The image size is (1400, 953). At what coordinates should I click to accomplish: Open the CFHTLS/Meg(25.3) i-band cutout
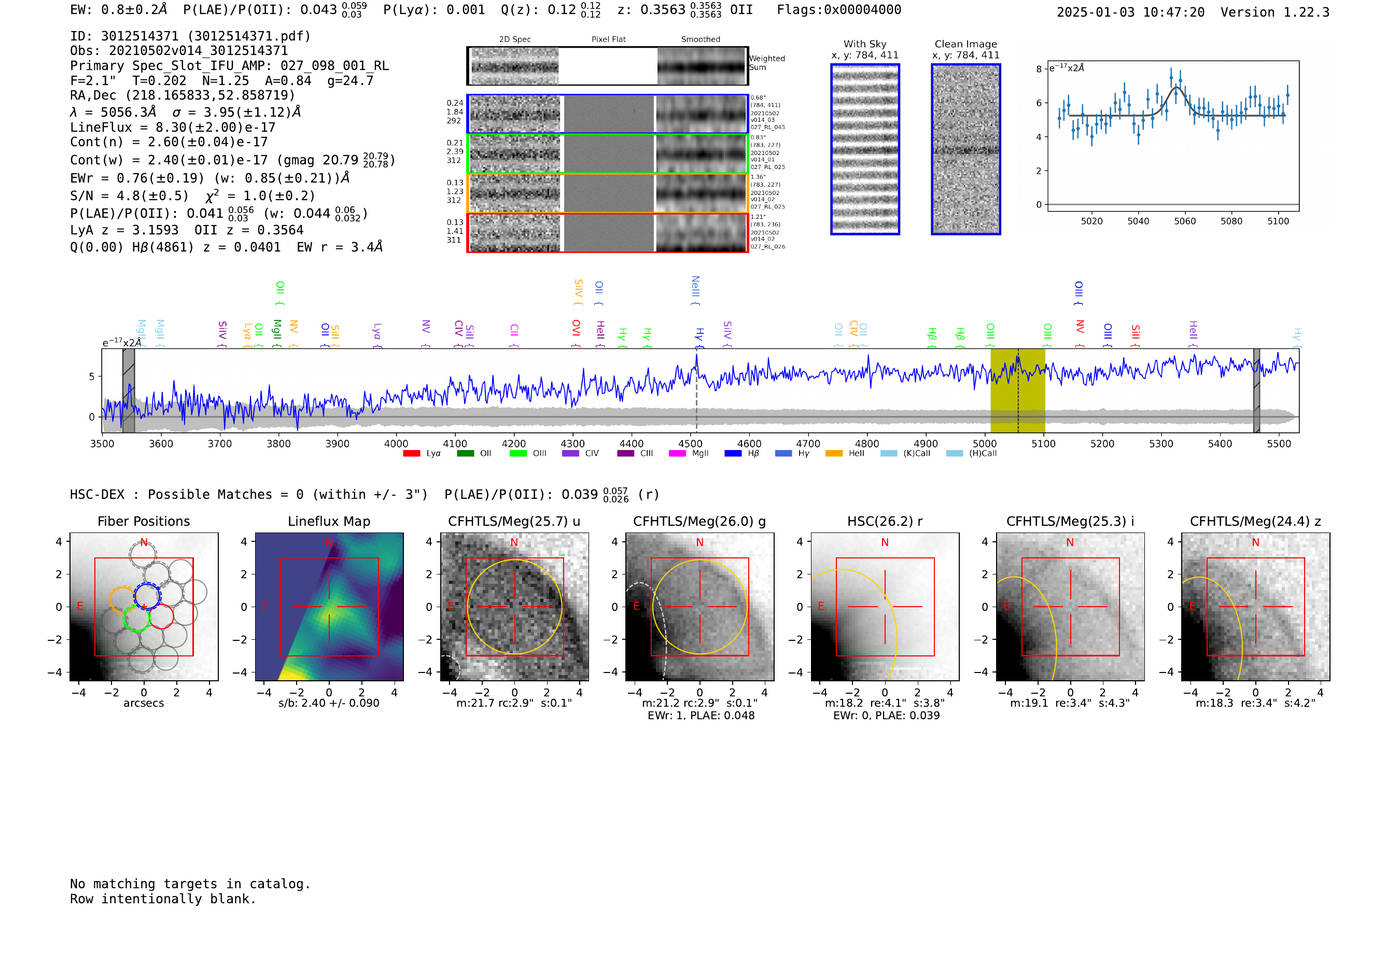point(1070,607)
